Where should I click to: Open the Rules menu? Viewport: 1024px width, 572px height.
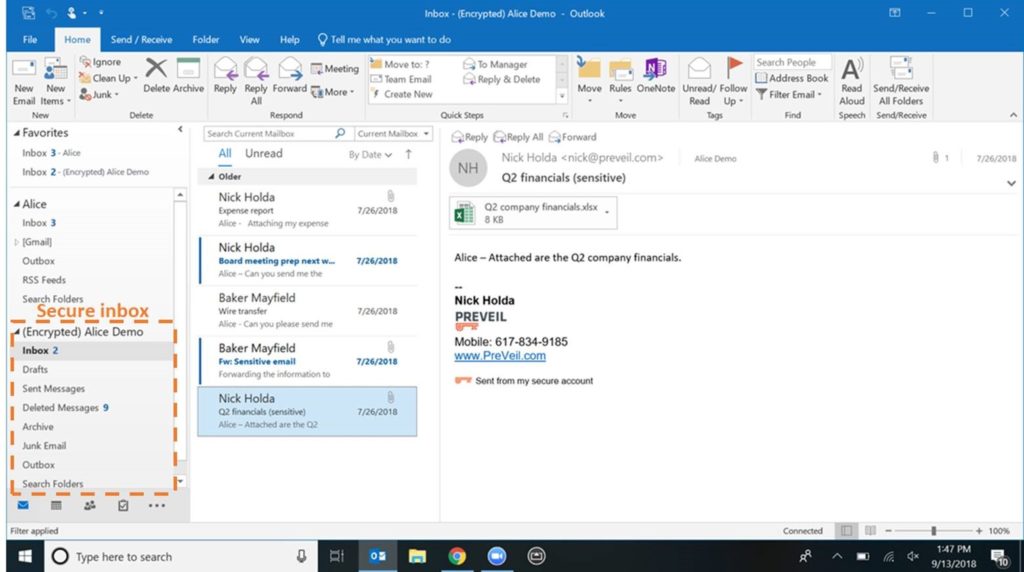tap(620, 82)
